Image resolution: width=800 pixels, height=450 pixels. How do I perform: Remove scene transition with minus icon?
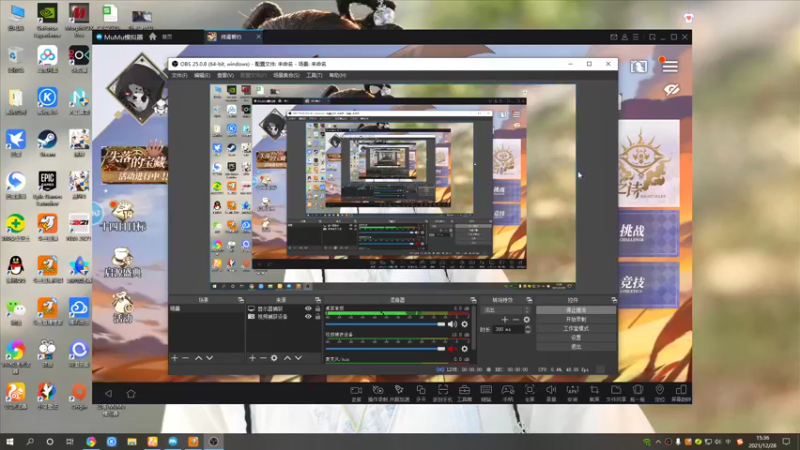pos(516,320)
